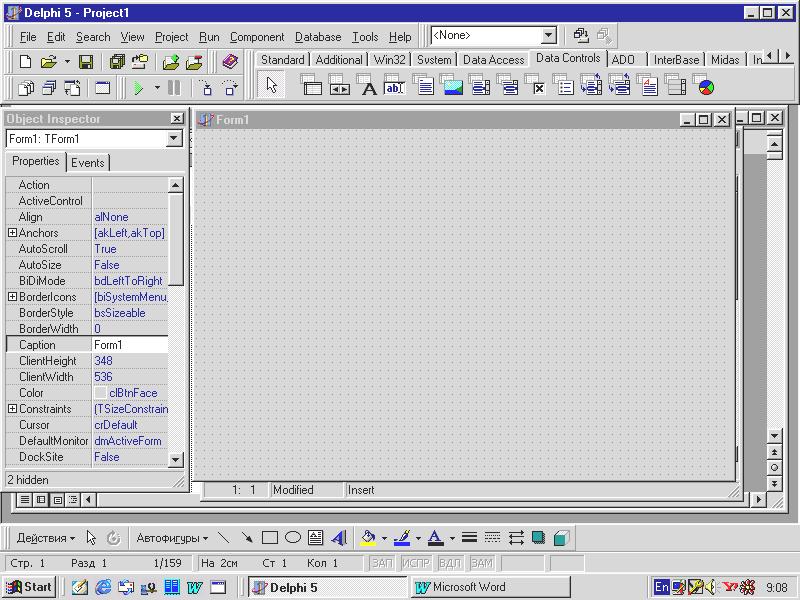Switch to the Events tab in Object Inspector
The height and width of the screenshot is (600, 800).
(x=88, y=163)
